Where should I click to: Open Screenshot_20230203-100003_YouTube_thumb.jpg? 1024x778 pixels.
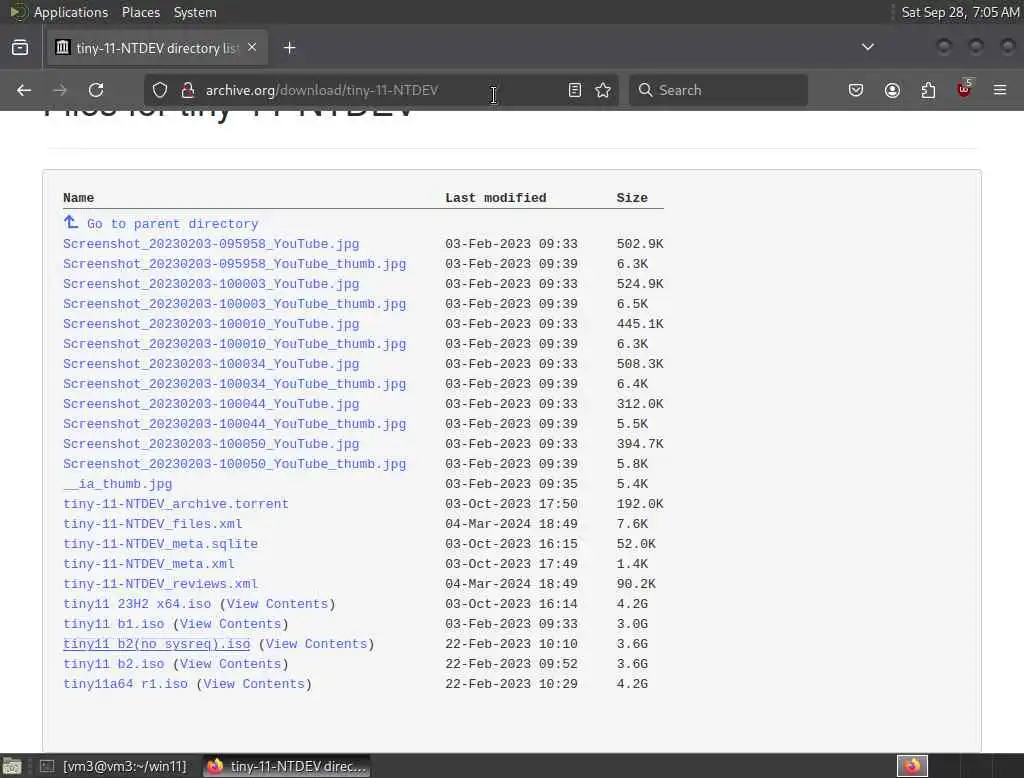[x=234, y=304]
